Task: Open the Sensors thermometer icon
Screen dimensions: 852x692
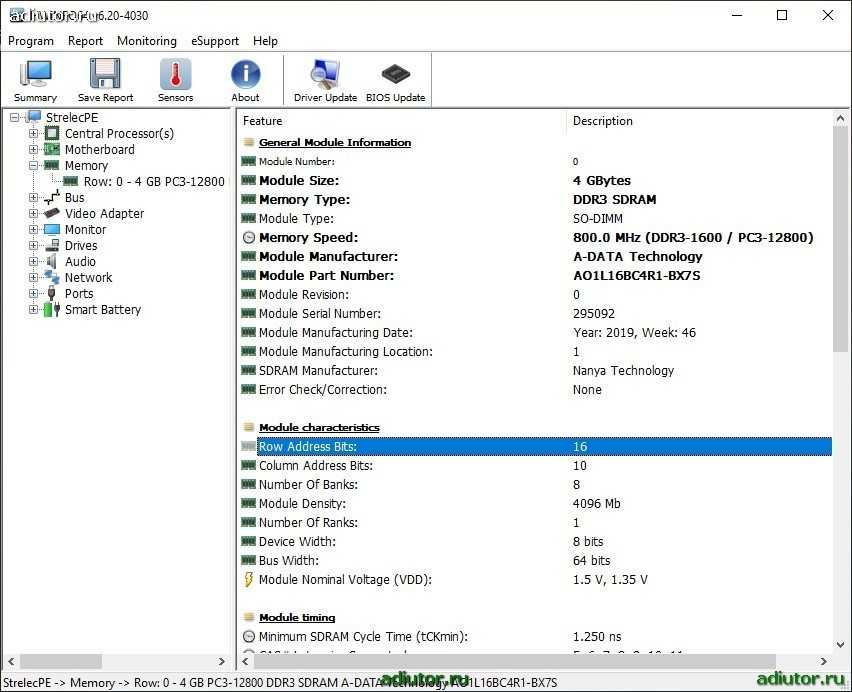Action: [175, 80]
